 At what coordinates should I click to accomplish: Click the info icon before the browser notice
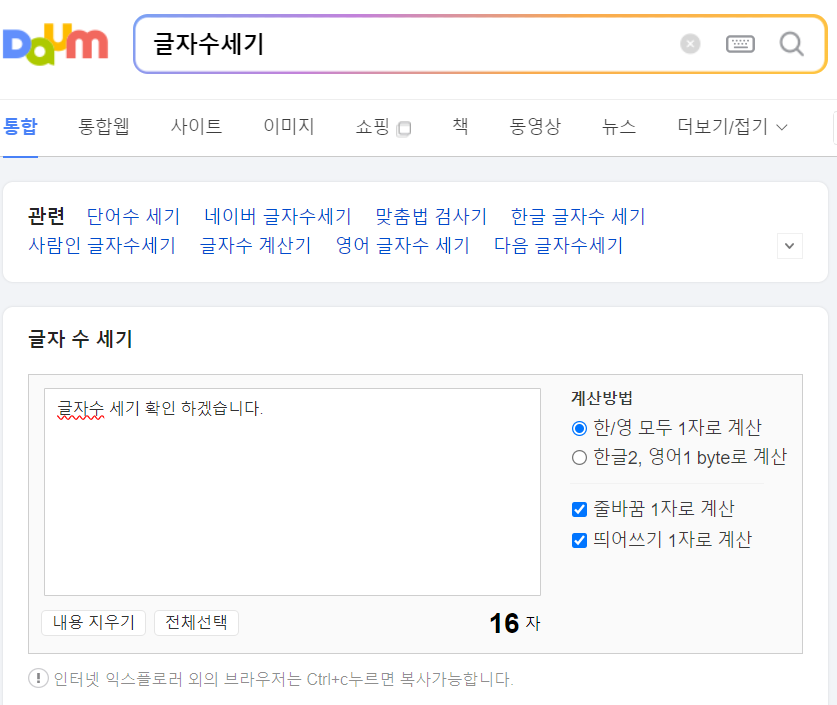coord(37,678)
